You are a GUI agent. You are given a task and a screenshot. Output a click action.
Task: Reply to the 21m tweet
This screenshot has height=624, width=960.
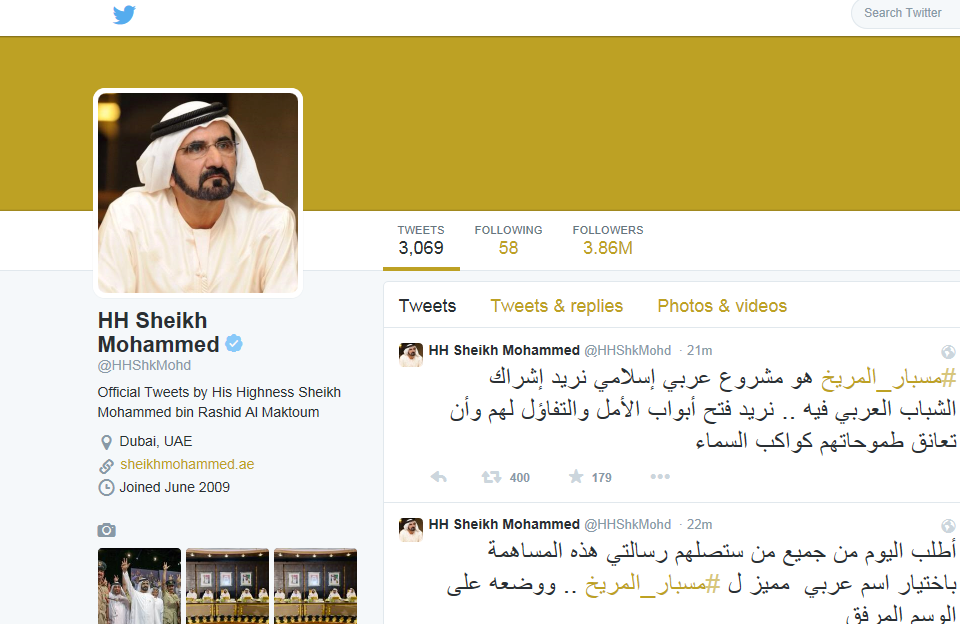[x=438, y=477]
